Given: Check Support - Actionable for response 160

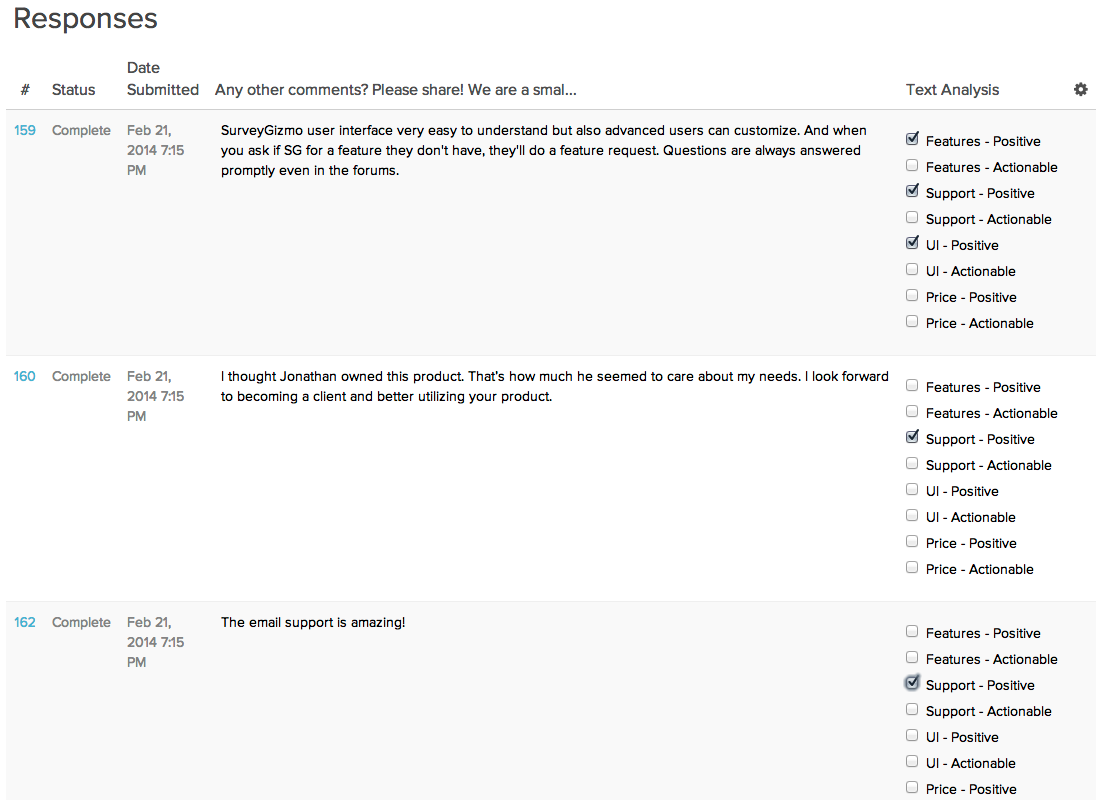Looking at the screenshot, I should click(912, 463).
